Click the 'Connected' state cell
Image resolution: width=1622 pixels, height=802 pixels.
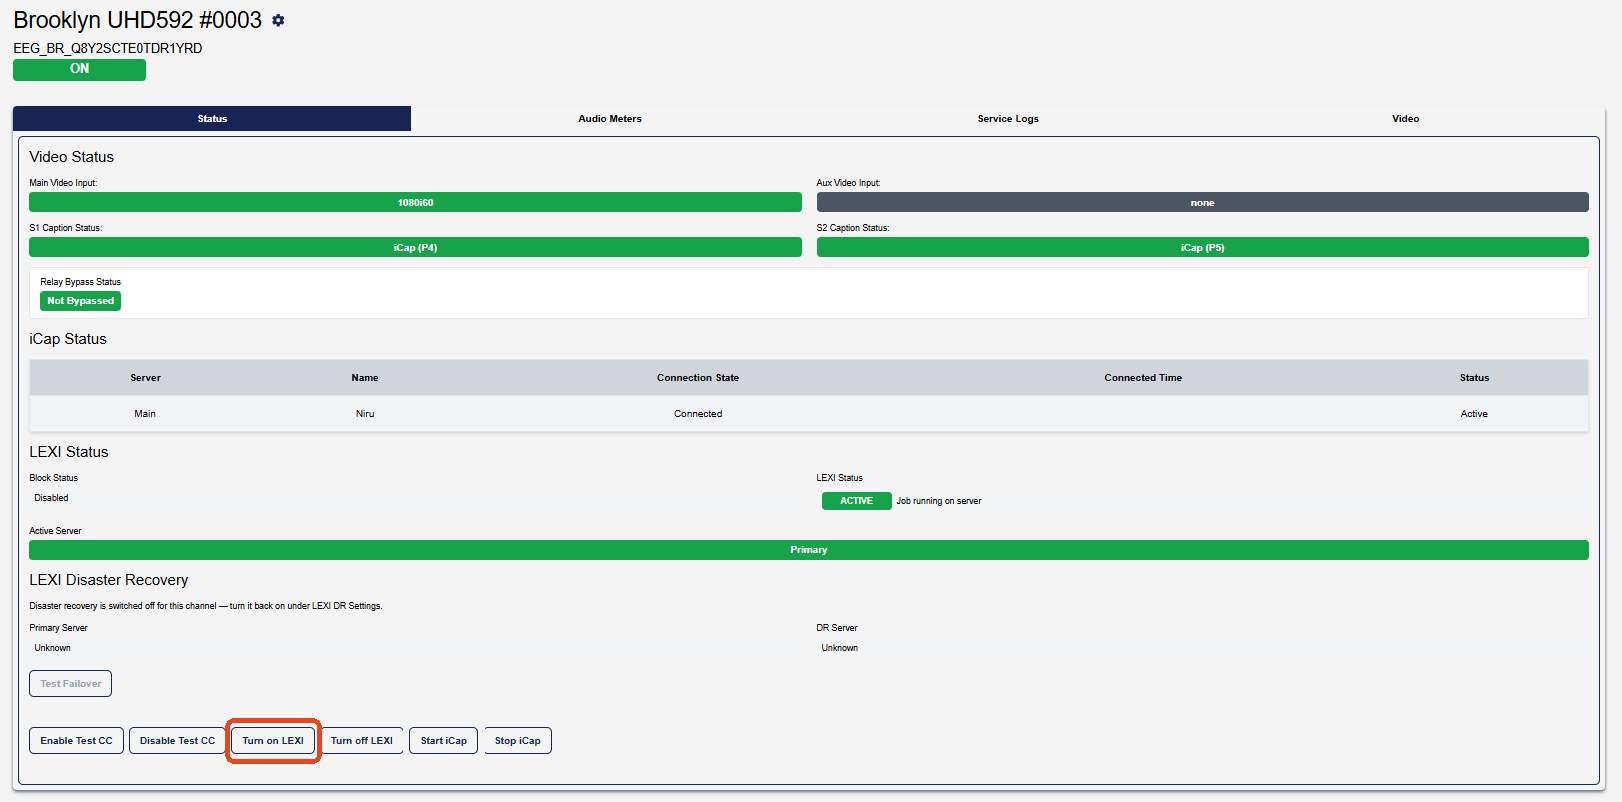tap(698, 414)
